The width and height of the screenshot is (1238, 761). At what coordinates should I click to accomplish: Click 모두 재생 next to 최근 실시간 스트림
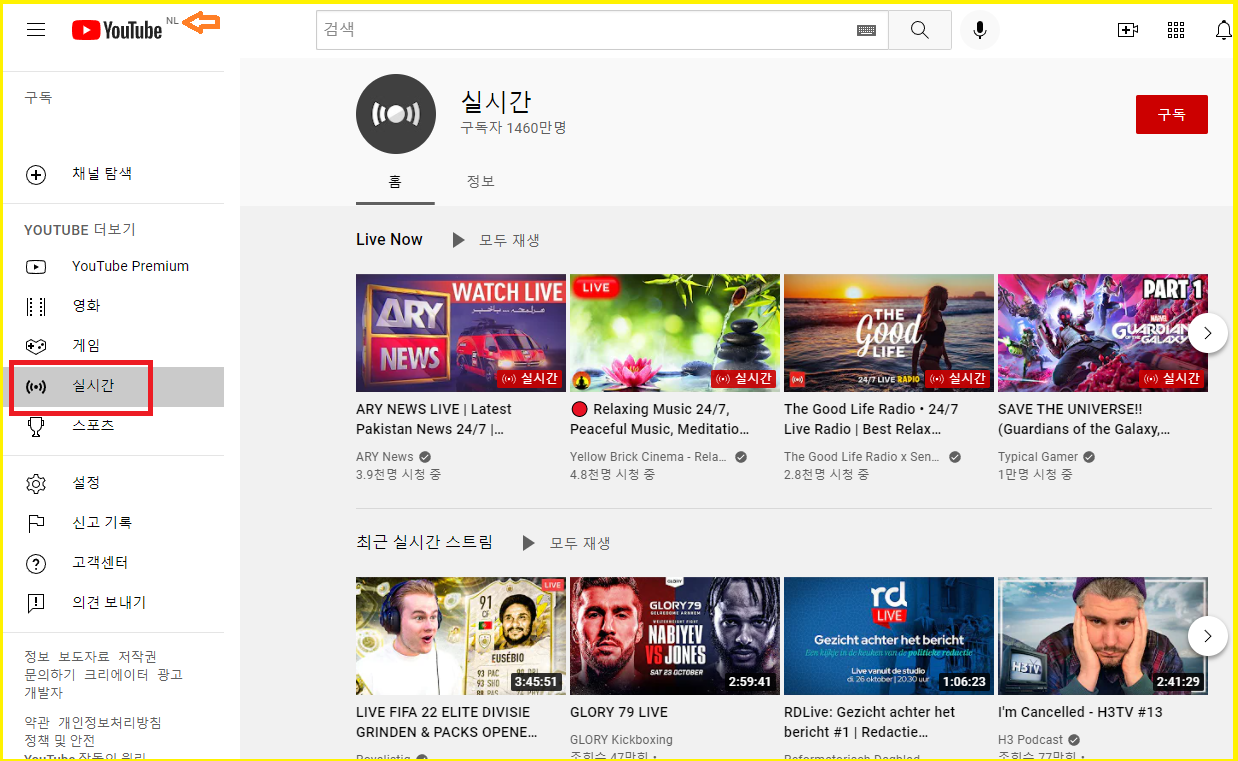click(x=580, y=543)
